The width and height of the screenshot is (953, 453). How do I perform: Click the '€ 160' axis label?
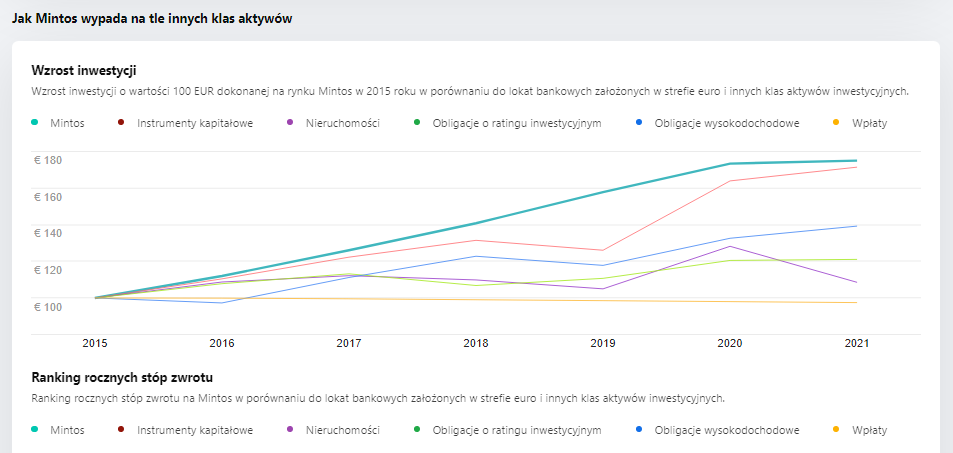pyautogui.click(x=49, y=196)
